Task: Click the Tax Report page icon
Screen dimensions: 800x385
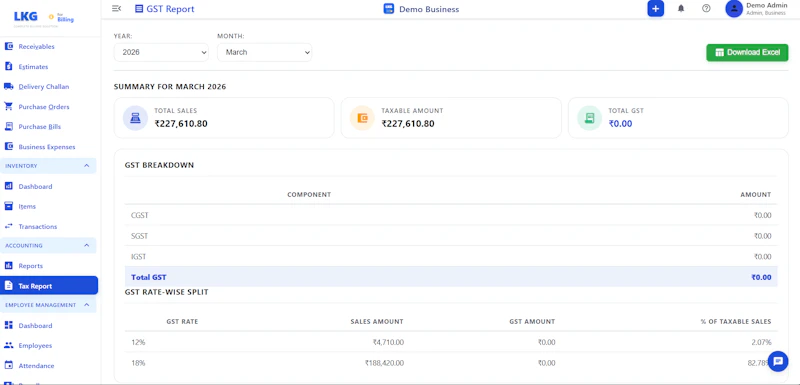Action: (9, 286)
